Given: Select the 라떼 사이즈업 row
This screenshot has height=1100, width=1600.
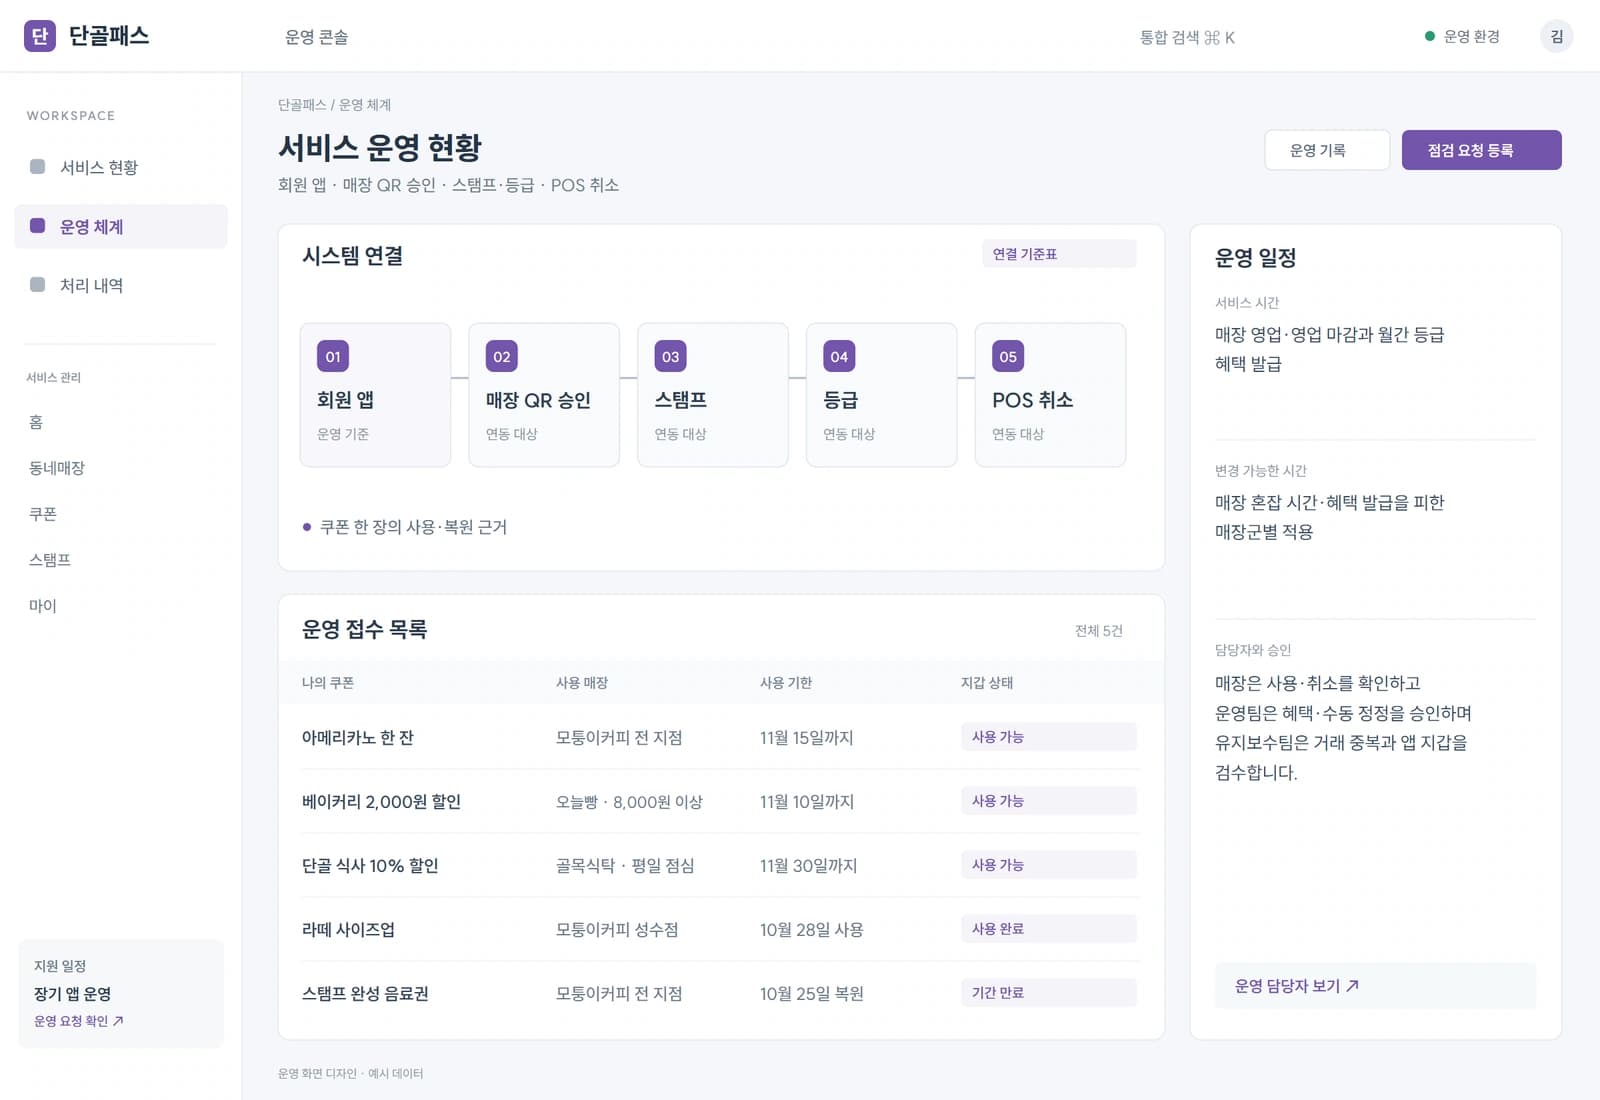Looking at the screenshot, I should 721,929.
